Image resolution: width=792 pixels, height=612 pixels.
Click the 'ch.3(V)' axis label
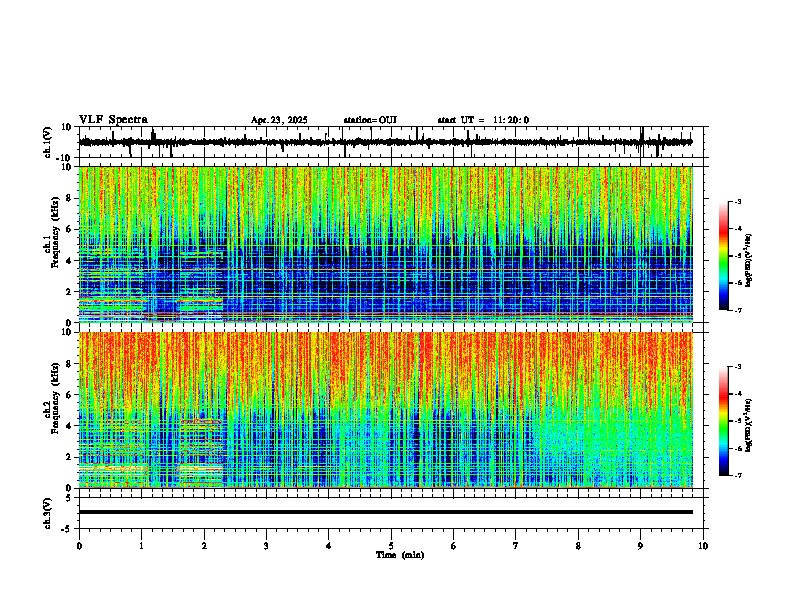tap(48, 513)
